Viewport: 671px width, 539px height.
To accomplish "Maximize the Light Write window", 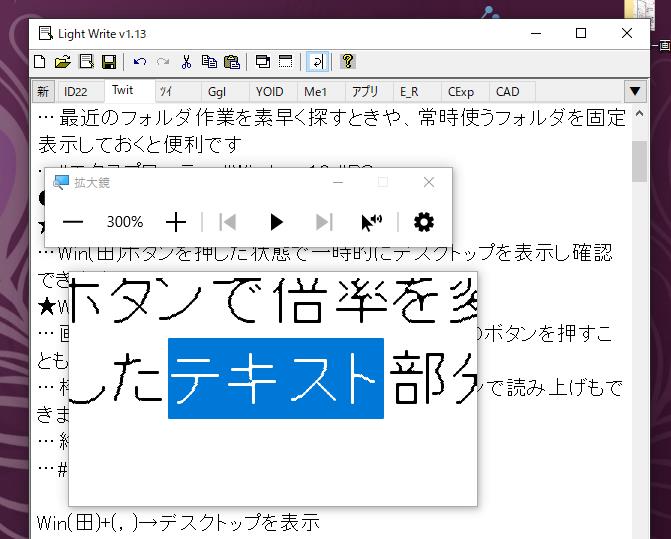I will (581, 33).
